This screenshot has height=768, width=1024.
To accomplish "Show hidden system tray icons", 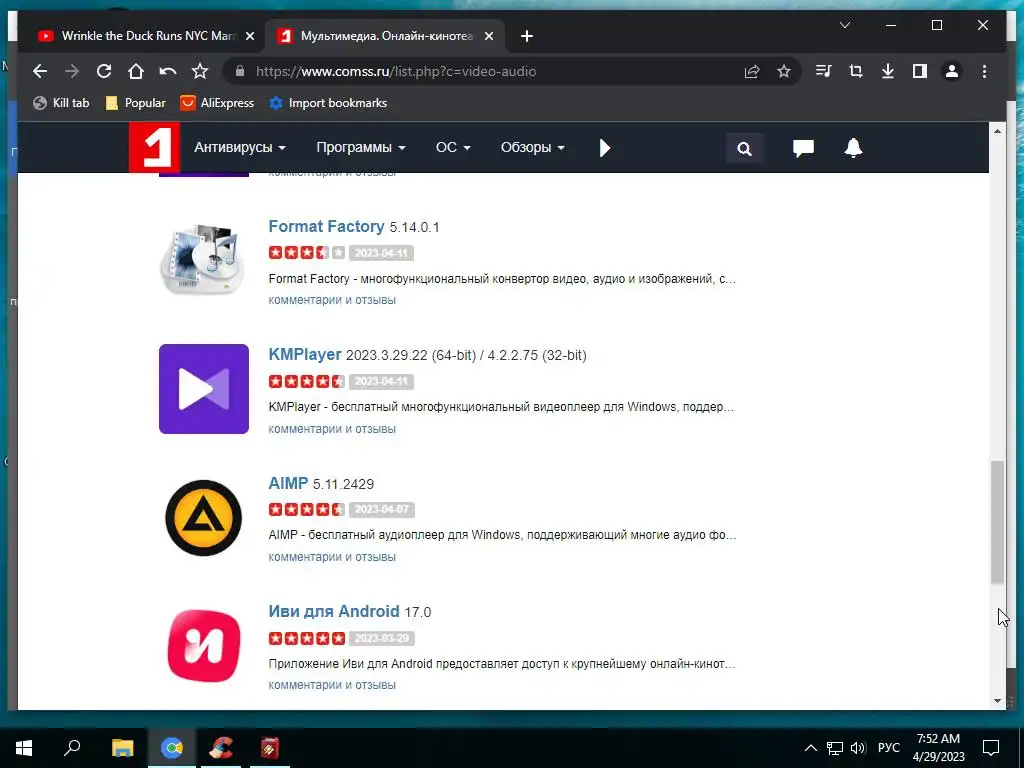I will click(x=810, y=748).
